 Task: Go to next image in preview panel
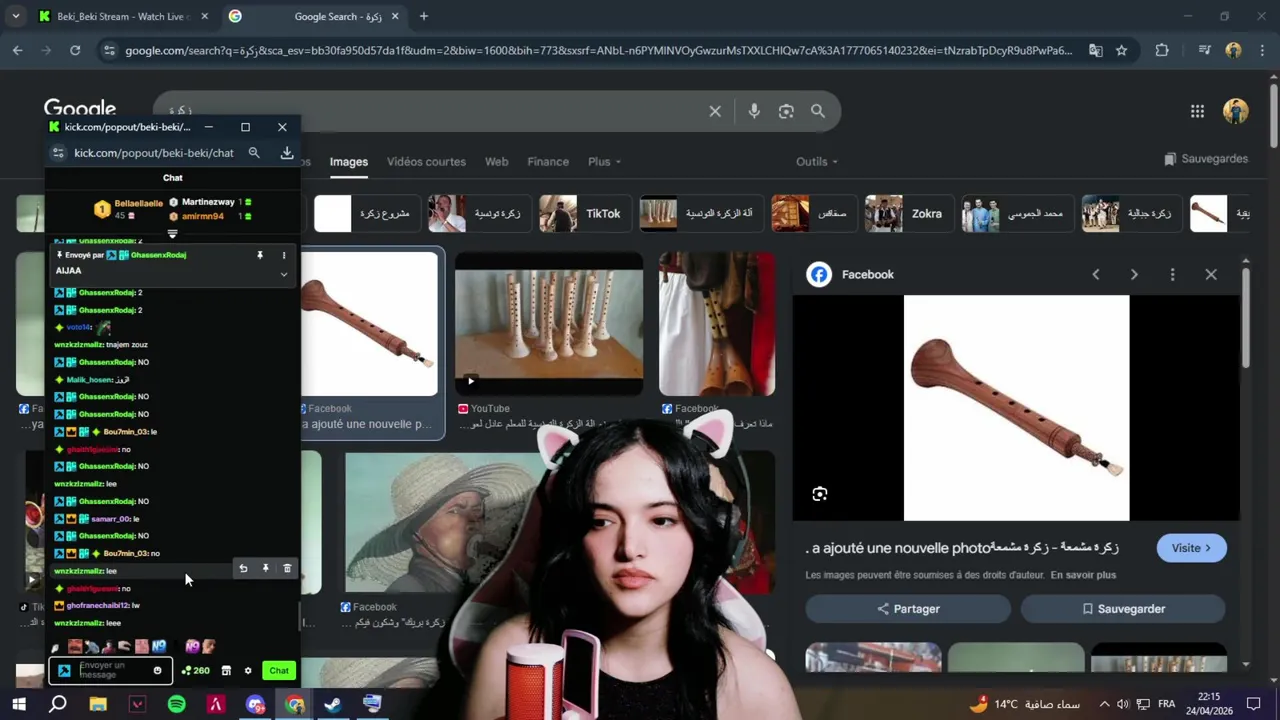(x=1134, y=274)
